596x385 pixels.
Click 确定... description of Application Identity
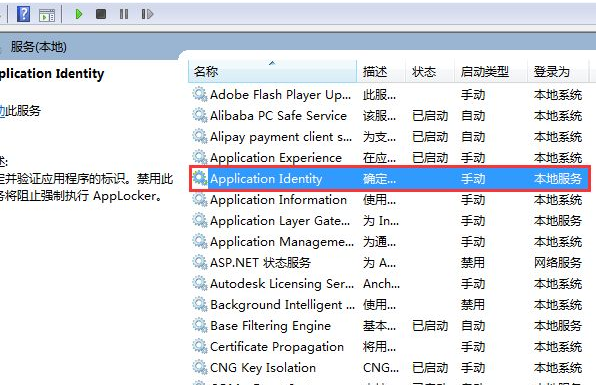pyautogui.click(x=379, y=179)
